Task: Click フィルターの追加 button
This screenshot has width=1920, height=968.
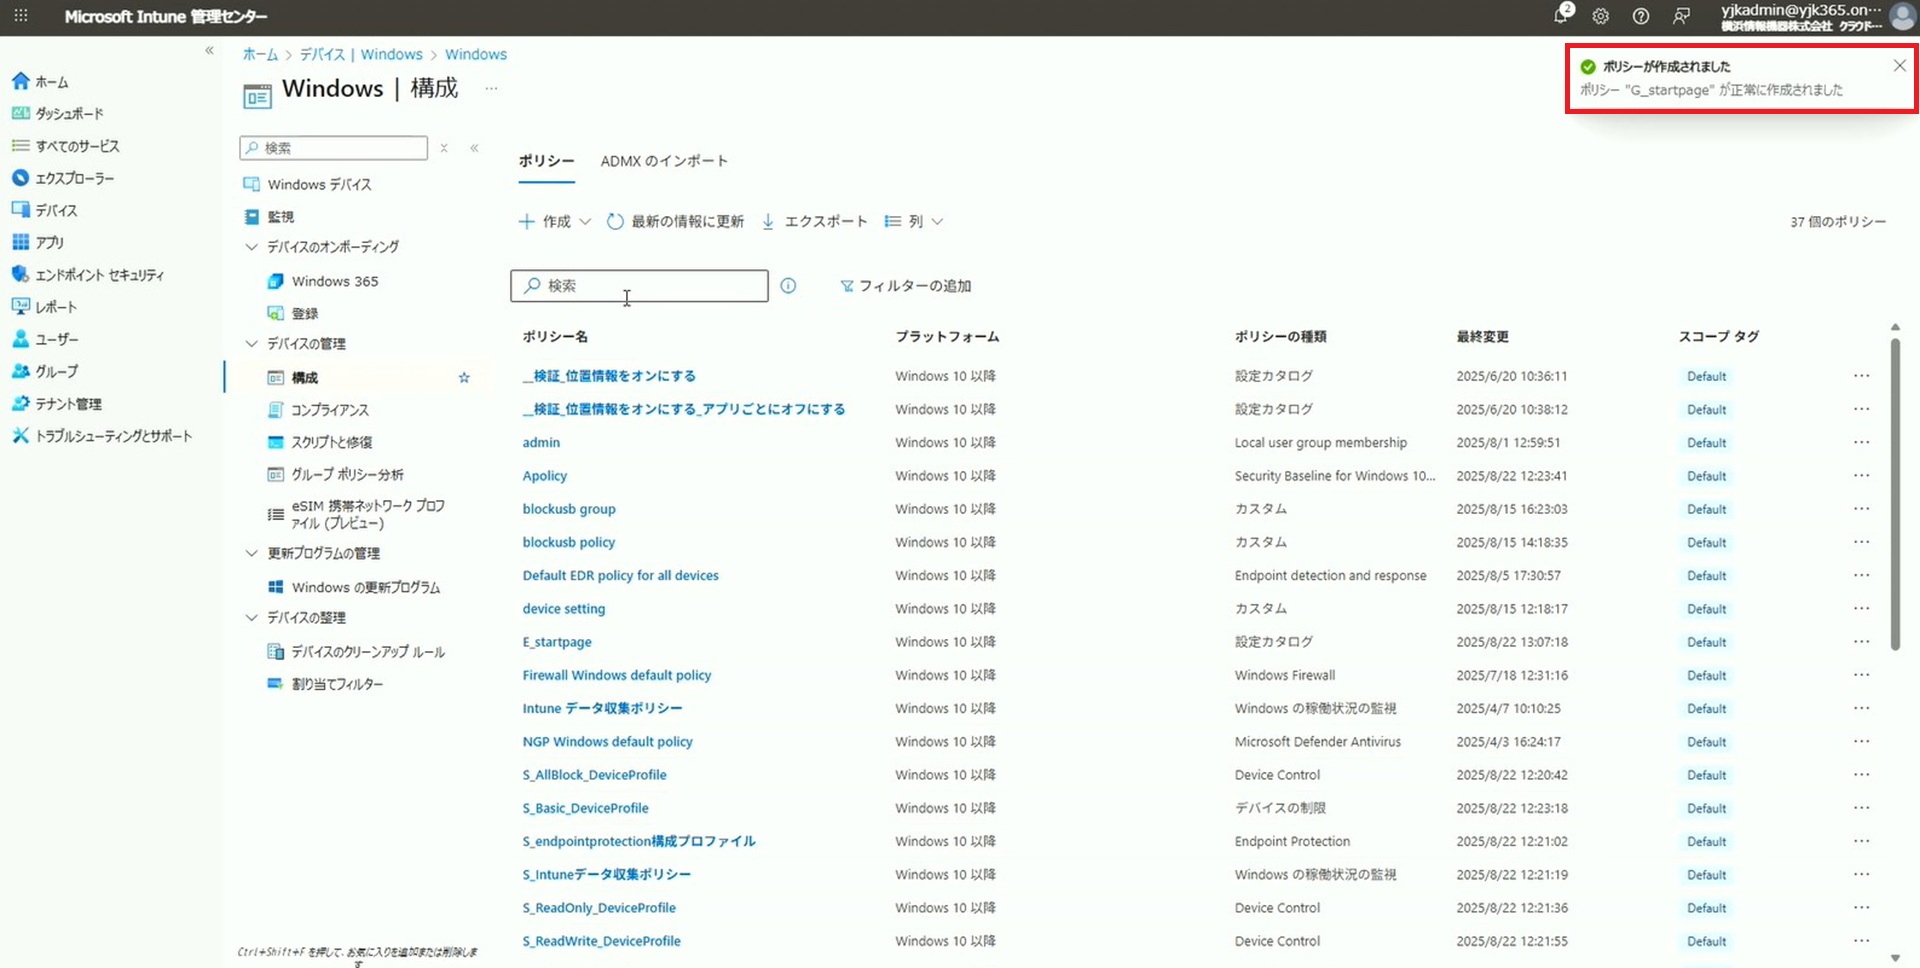Action: point(905,286)
